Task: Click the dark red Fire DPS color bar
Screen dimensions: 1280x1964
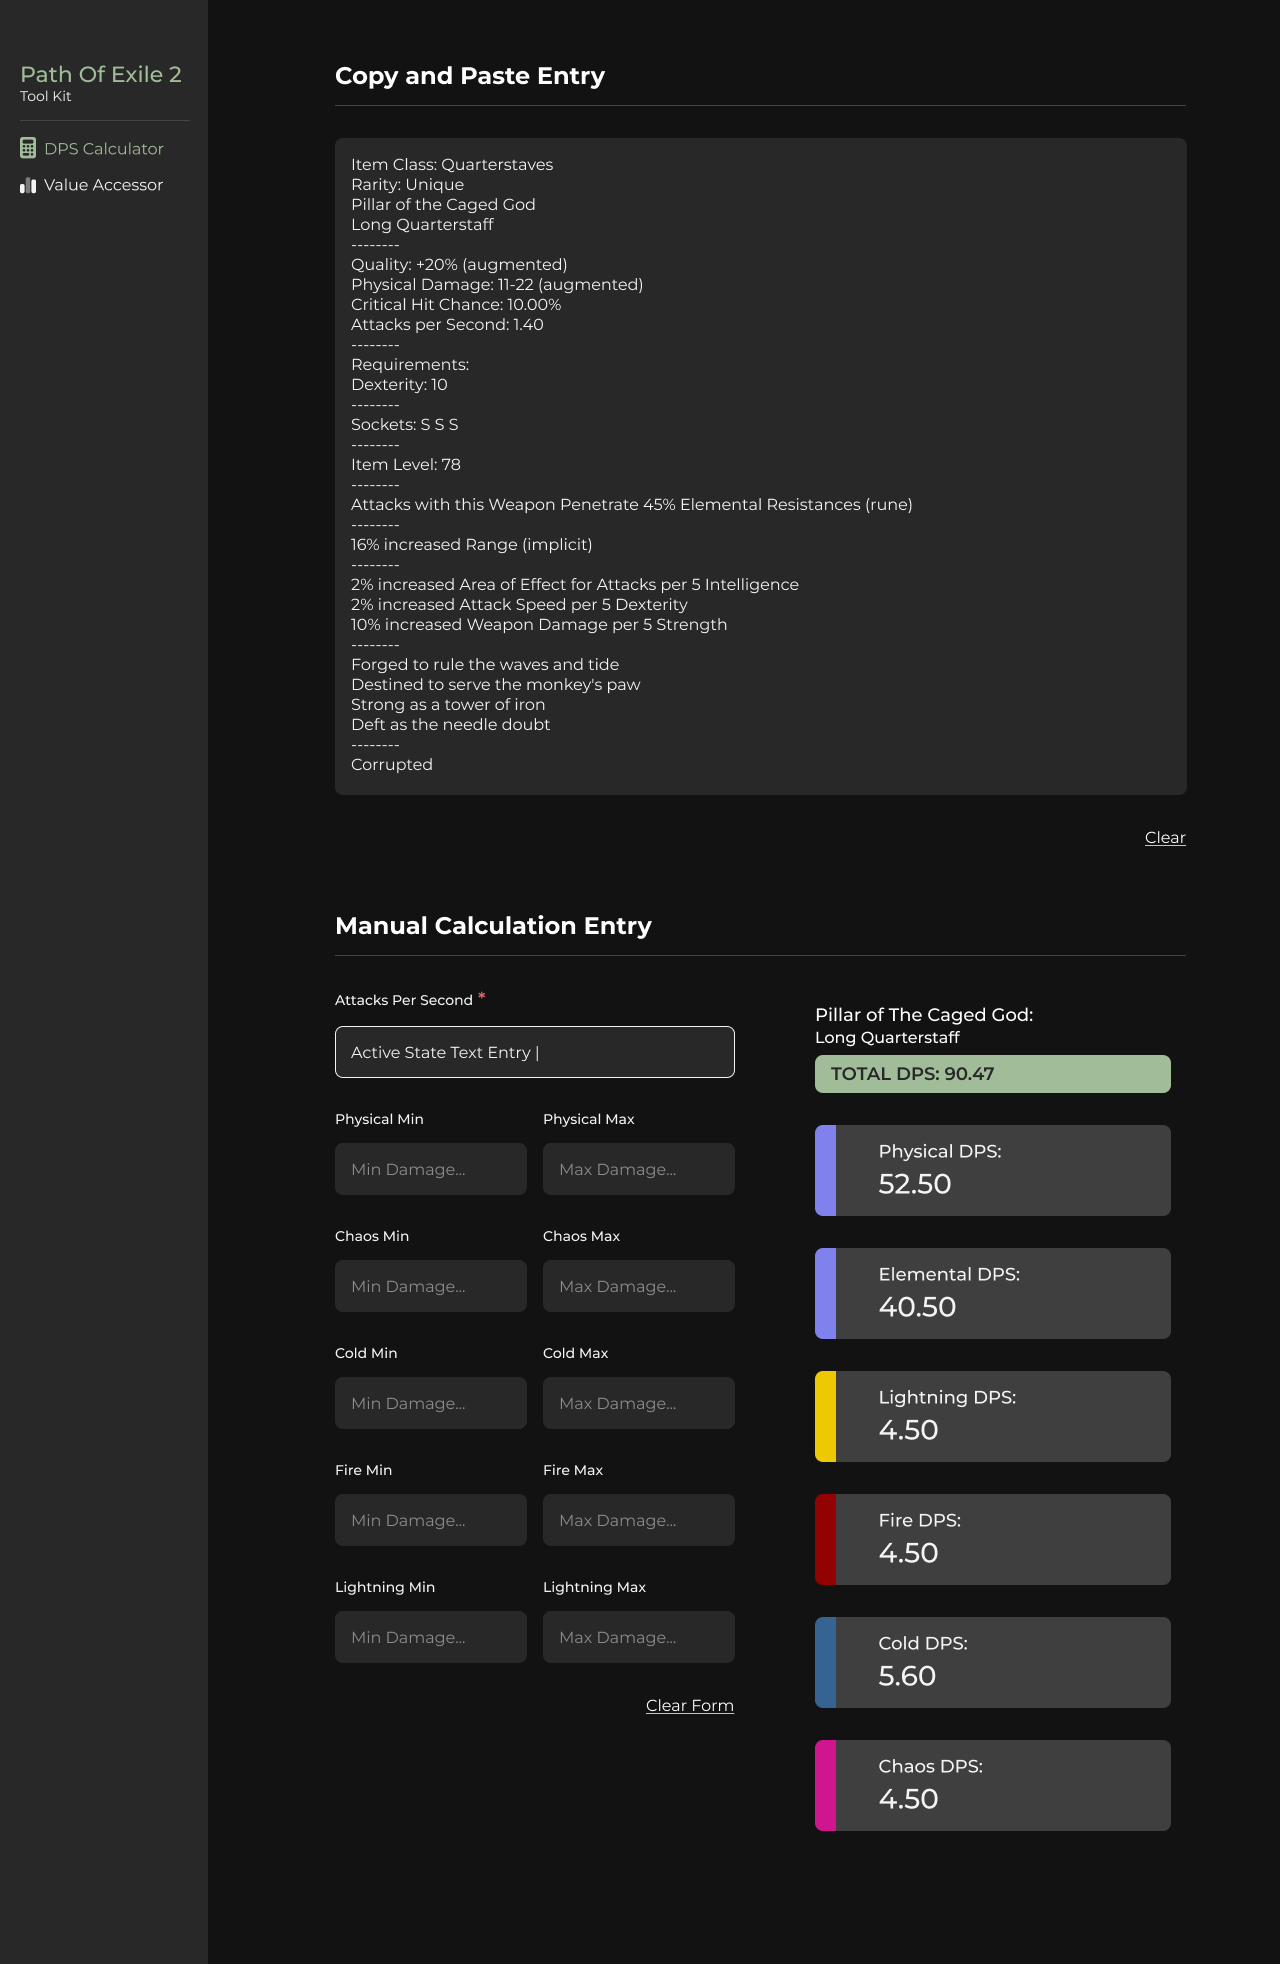Action: 825,1539
